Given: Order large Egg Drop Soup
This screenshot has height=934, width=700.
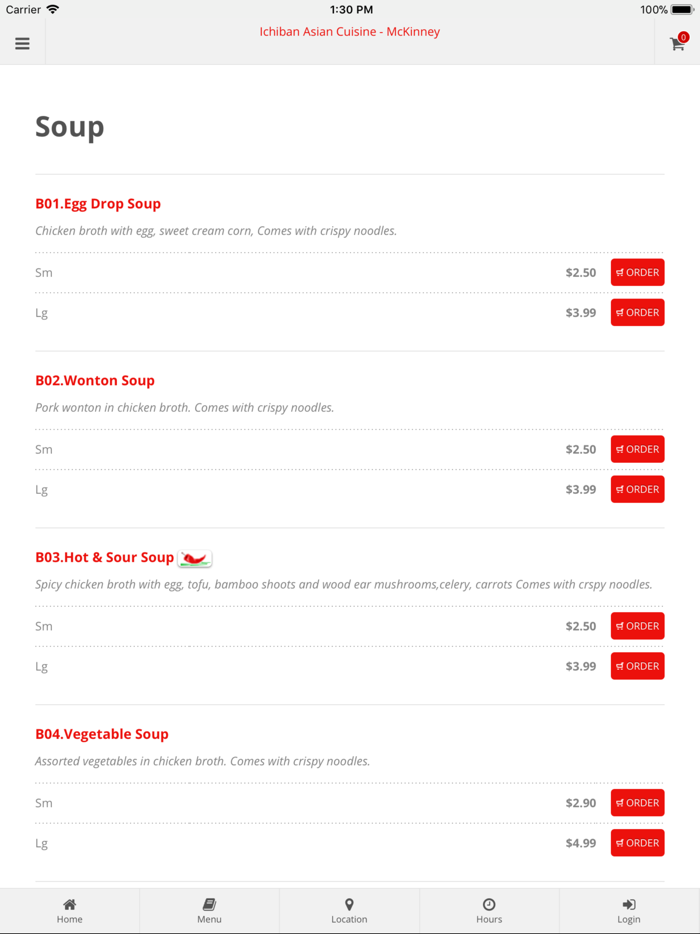Looking at the screenshot, I should pos(637,313).
